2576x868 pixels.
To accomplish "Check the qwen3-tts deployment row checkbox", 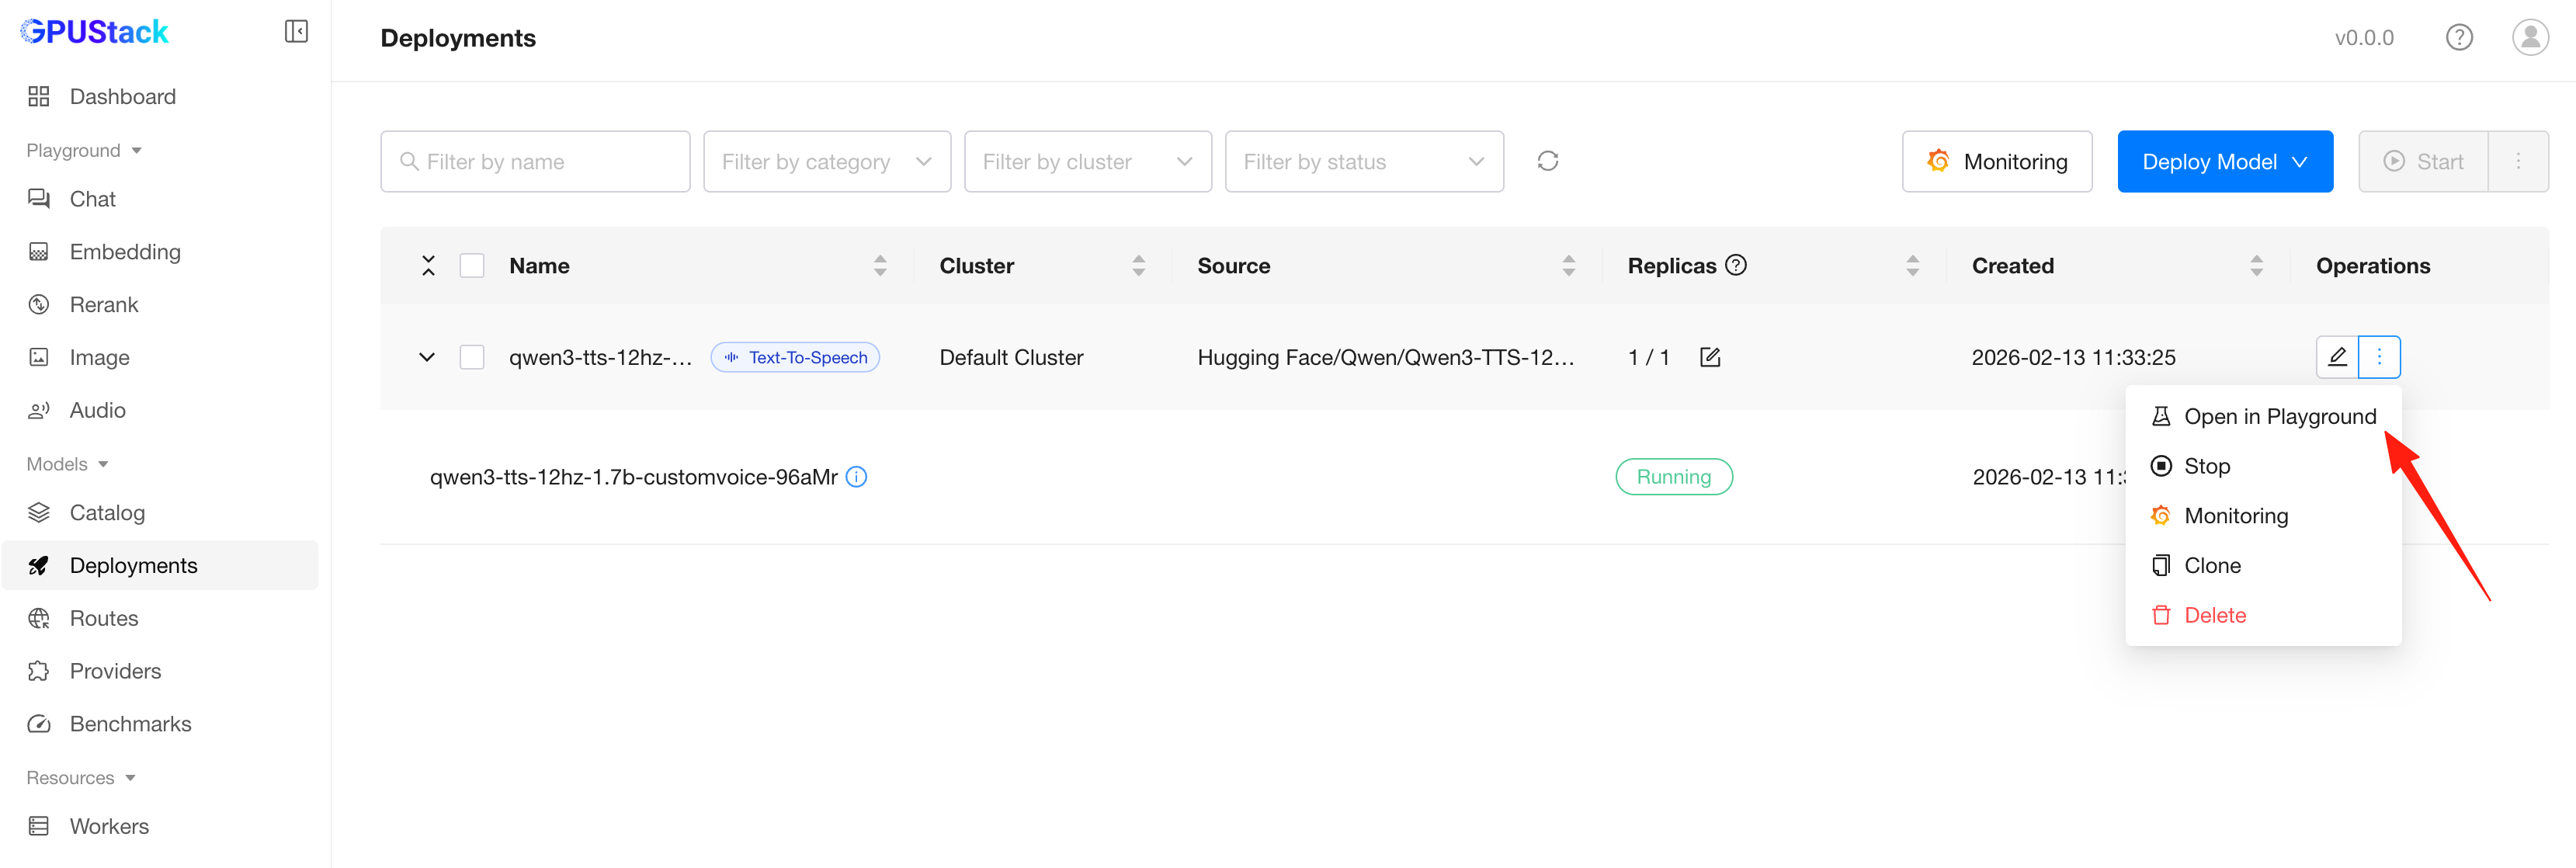I will tap(472, 357).
